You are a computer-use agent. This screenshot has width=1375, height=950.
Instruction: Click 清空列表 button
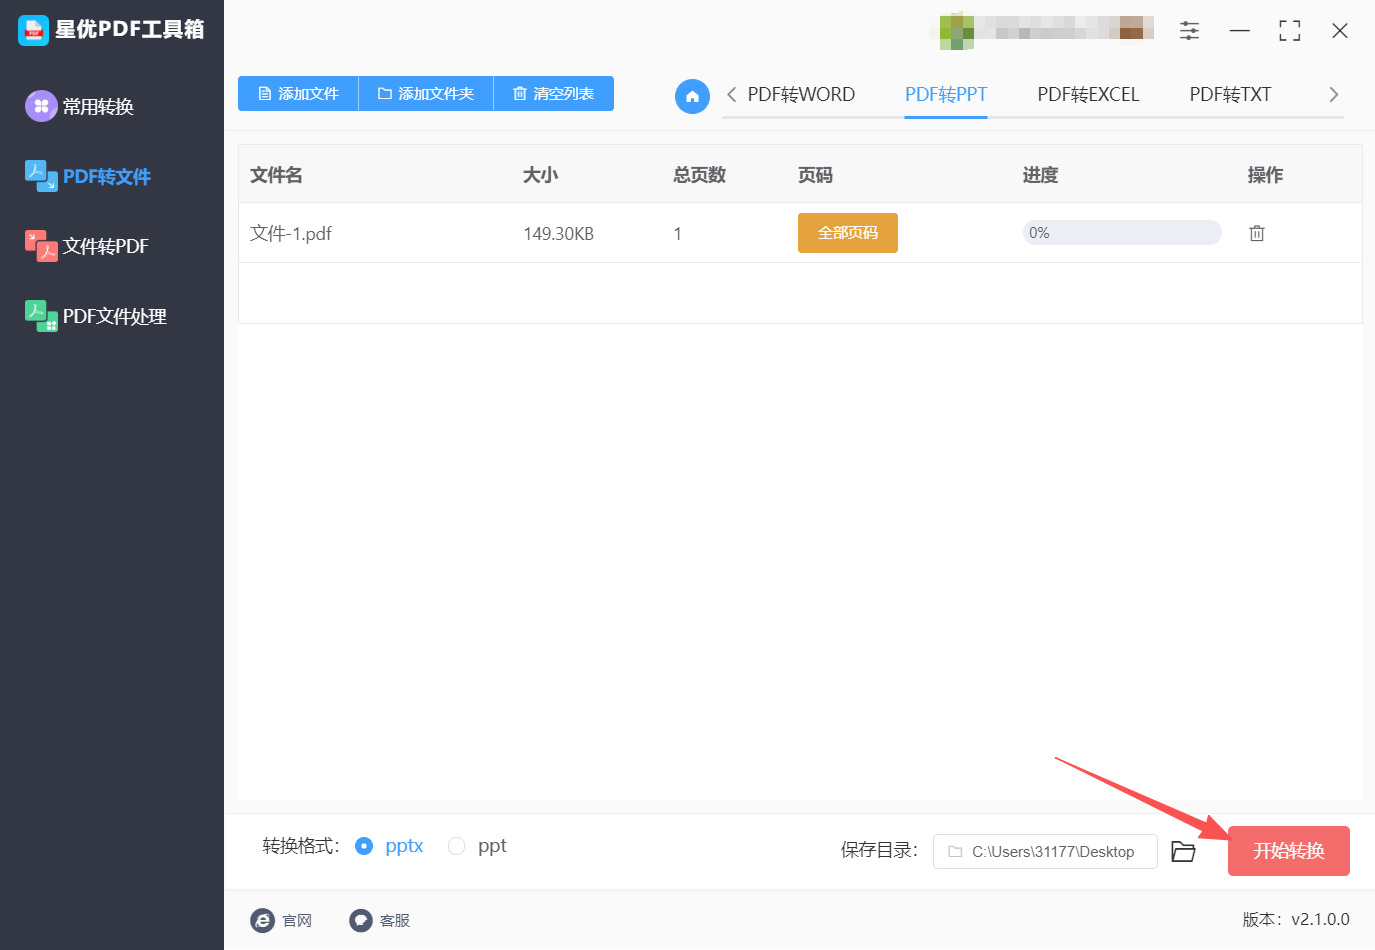tap(554, 94)
